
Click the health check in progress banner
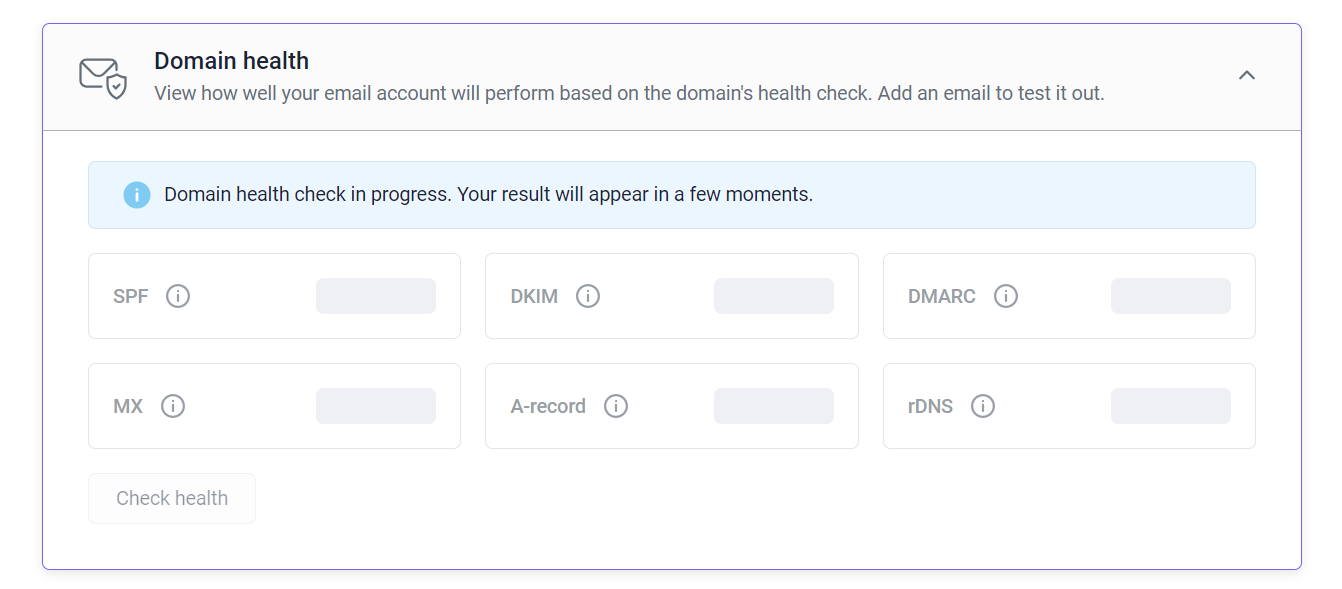672,195
